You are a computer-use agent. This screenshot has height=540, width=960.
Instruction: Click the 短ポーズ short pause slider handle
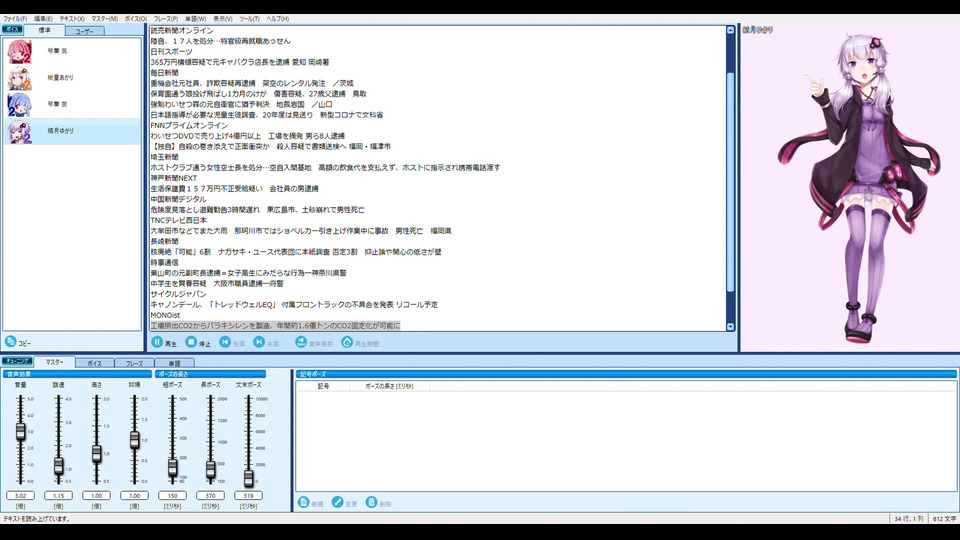[x=173, y=468]
